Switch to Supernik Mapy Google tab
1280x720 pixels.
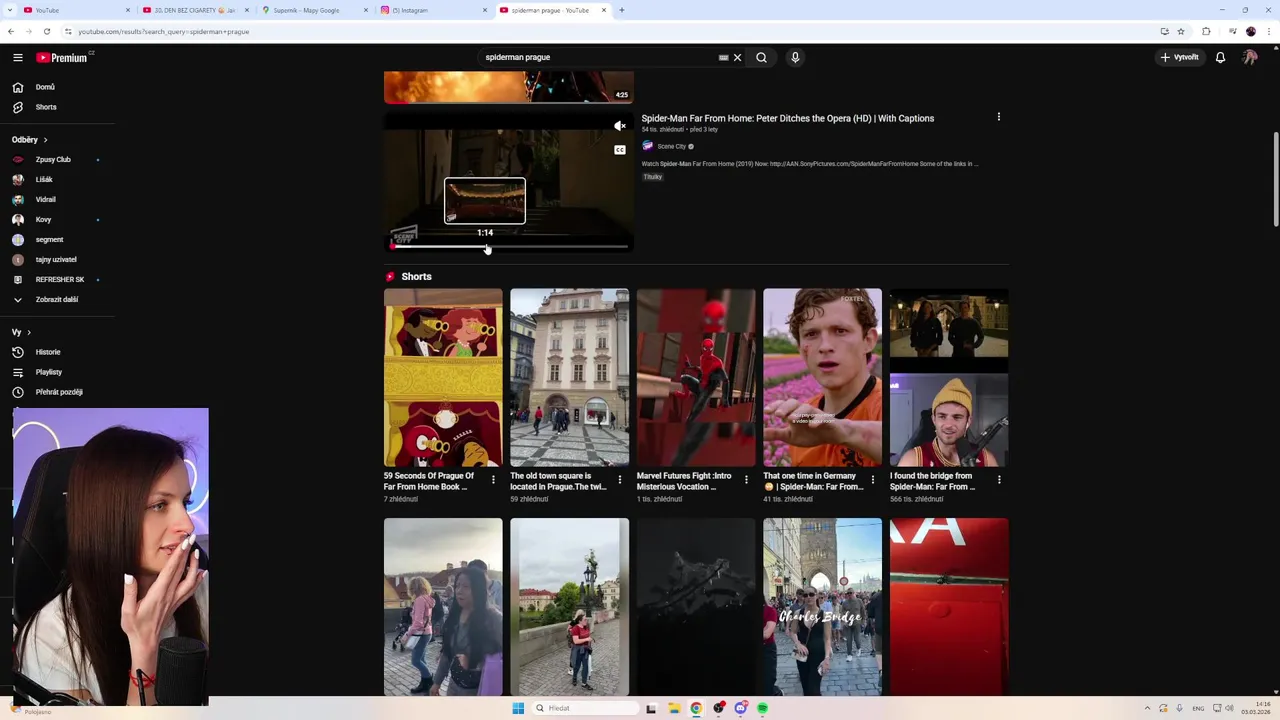click(x=314, y=10)
